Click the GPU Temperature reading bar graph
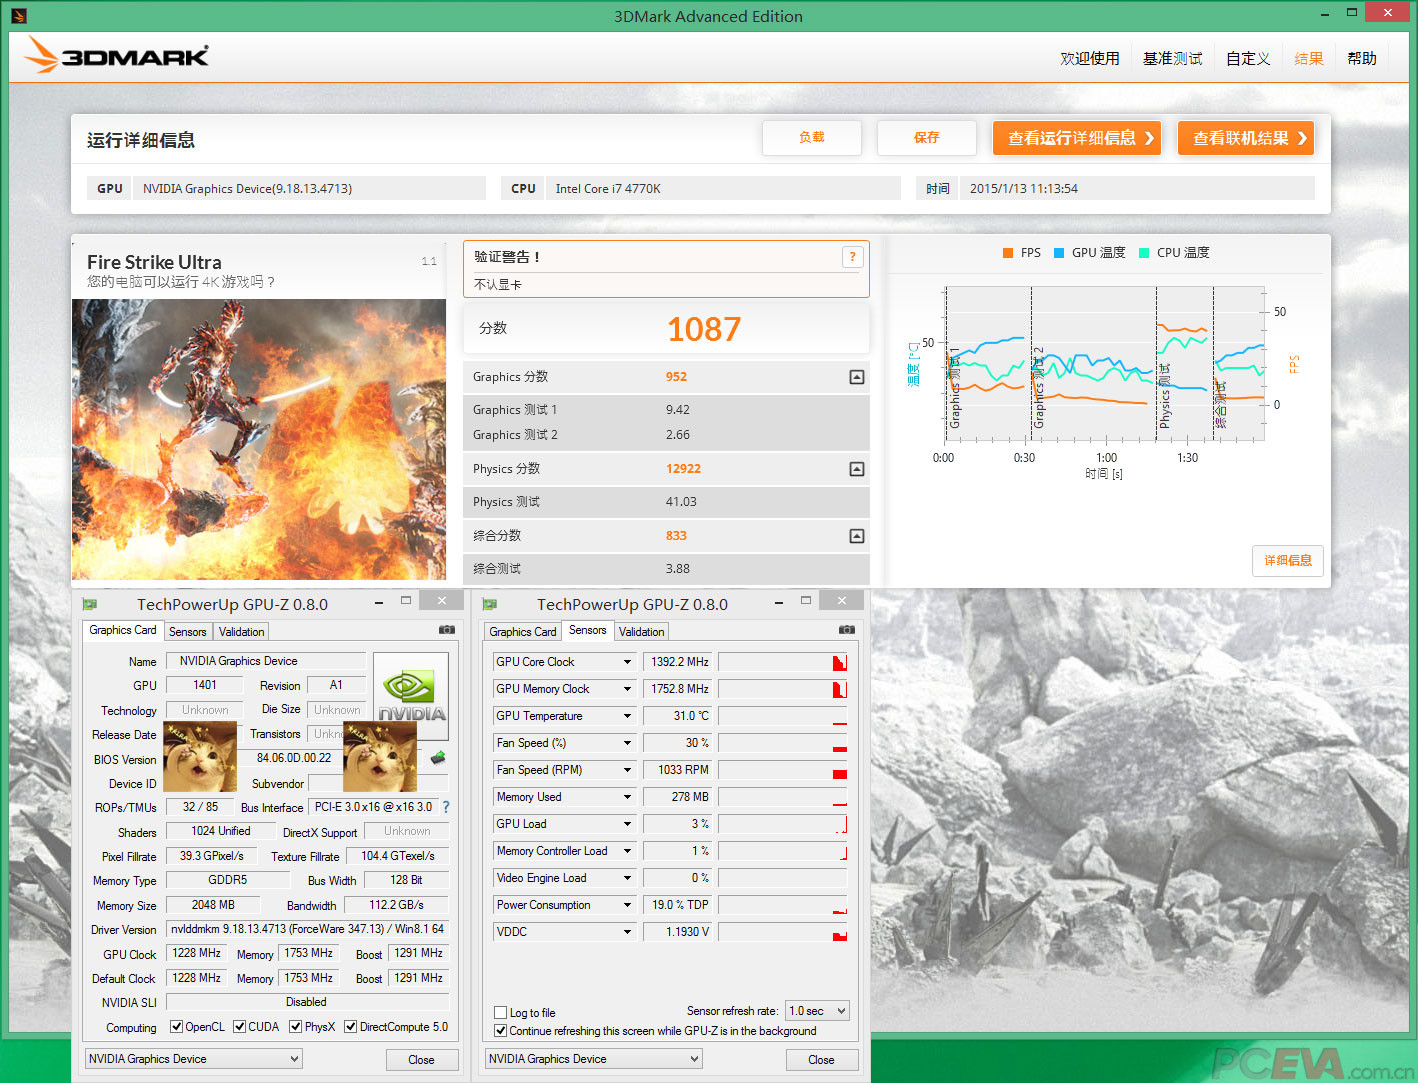1418x1083 pixels. tap(783, 715)
